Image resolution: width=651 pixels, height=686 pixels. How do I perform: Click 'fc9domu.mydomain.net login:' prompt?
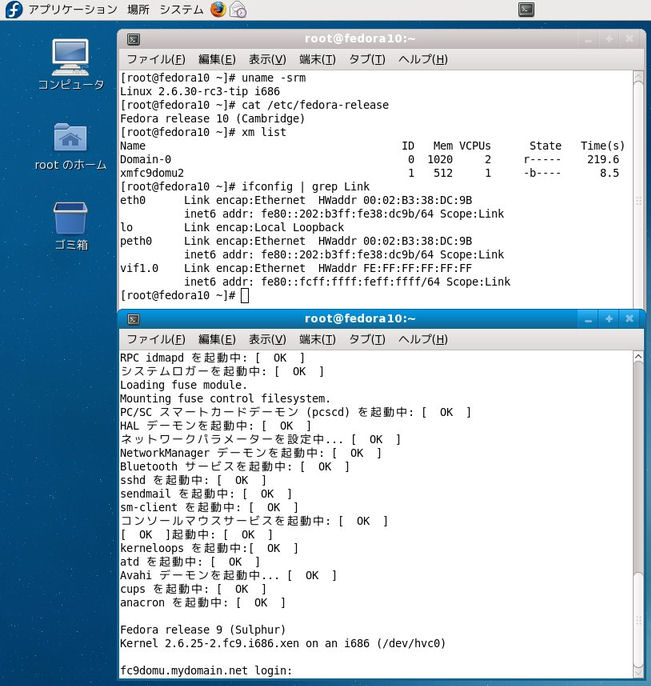coord(206,671)
